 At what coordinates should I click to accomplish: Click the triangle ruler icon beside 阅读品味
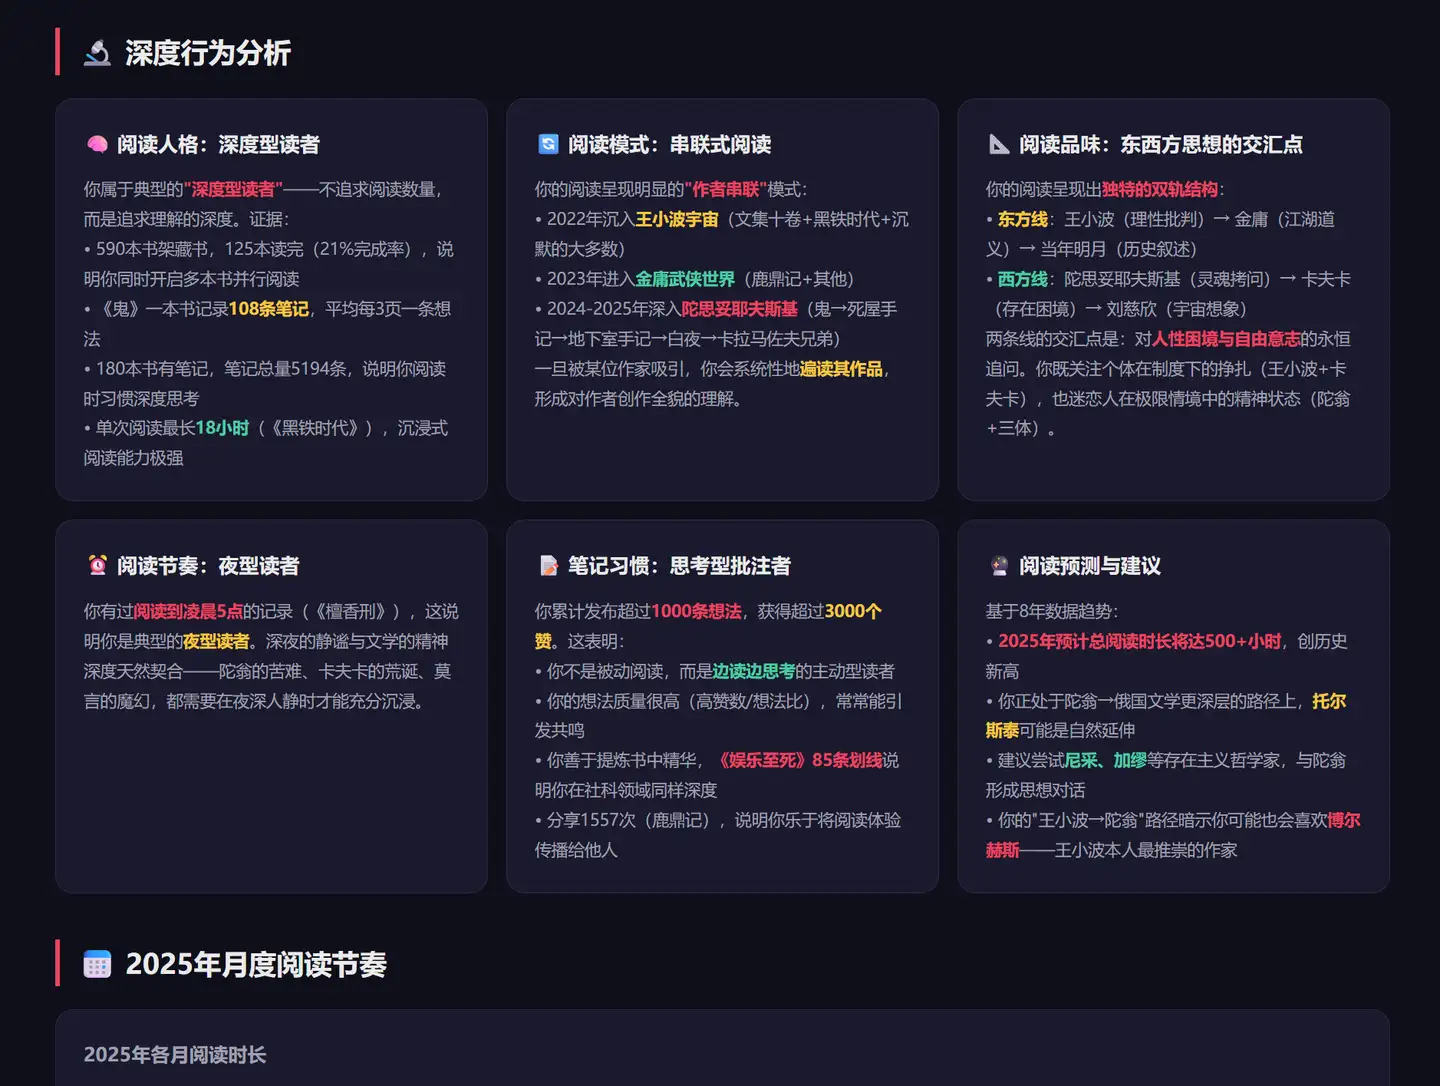(999, 144)
